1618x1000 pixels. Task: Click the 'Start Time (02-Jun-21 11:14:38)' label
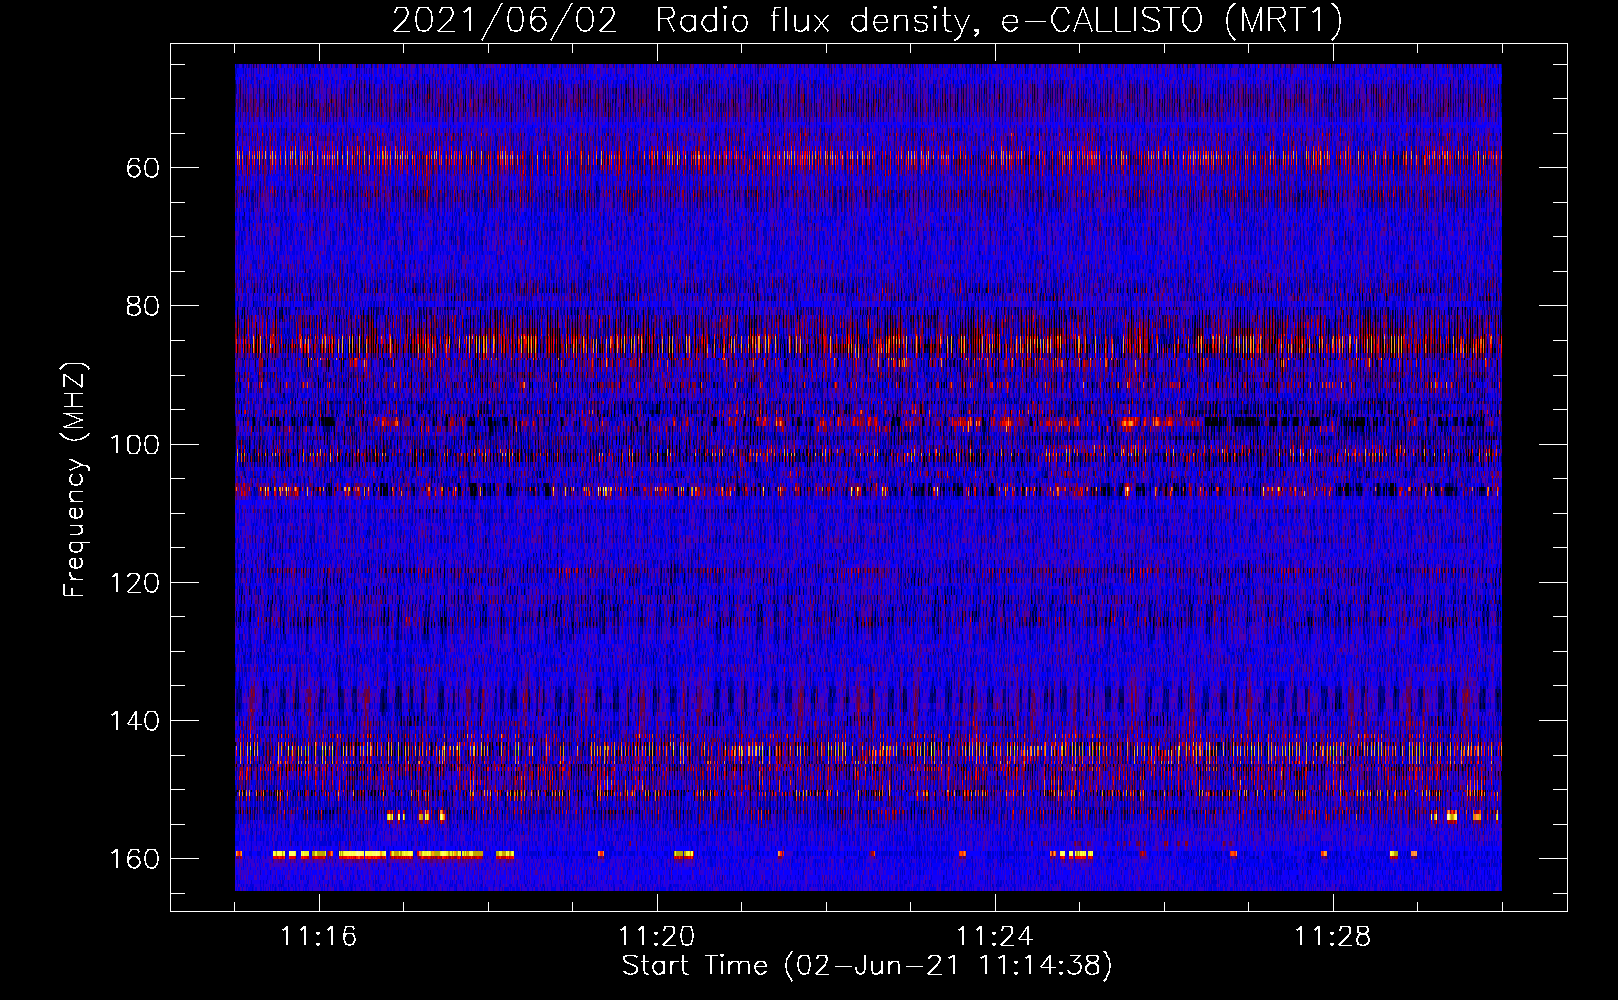[867, 966]
